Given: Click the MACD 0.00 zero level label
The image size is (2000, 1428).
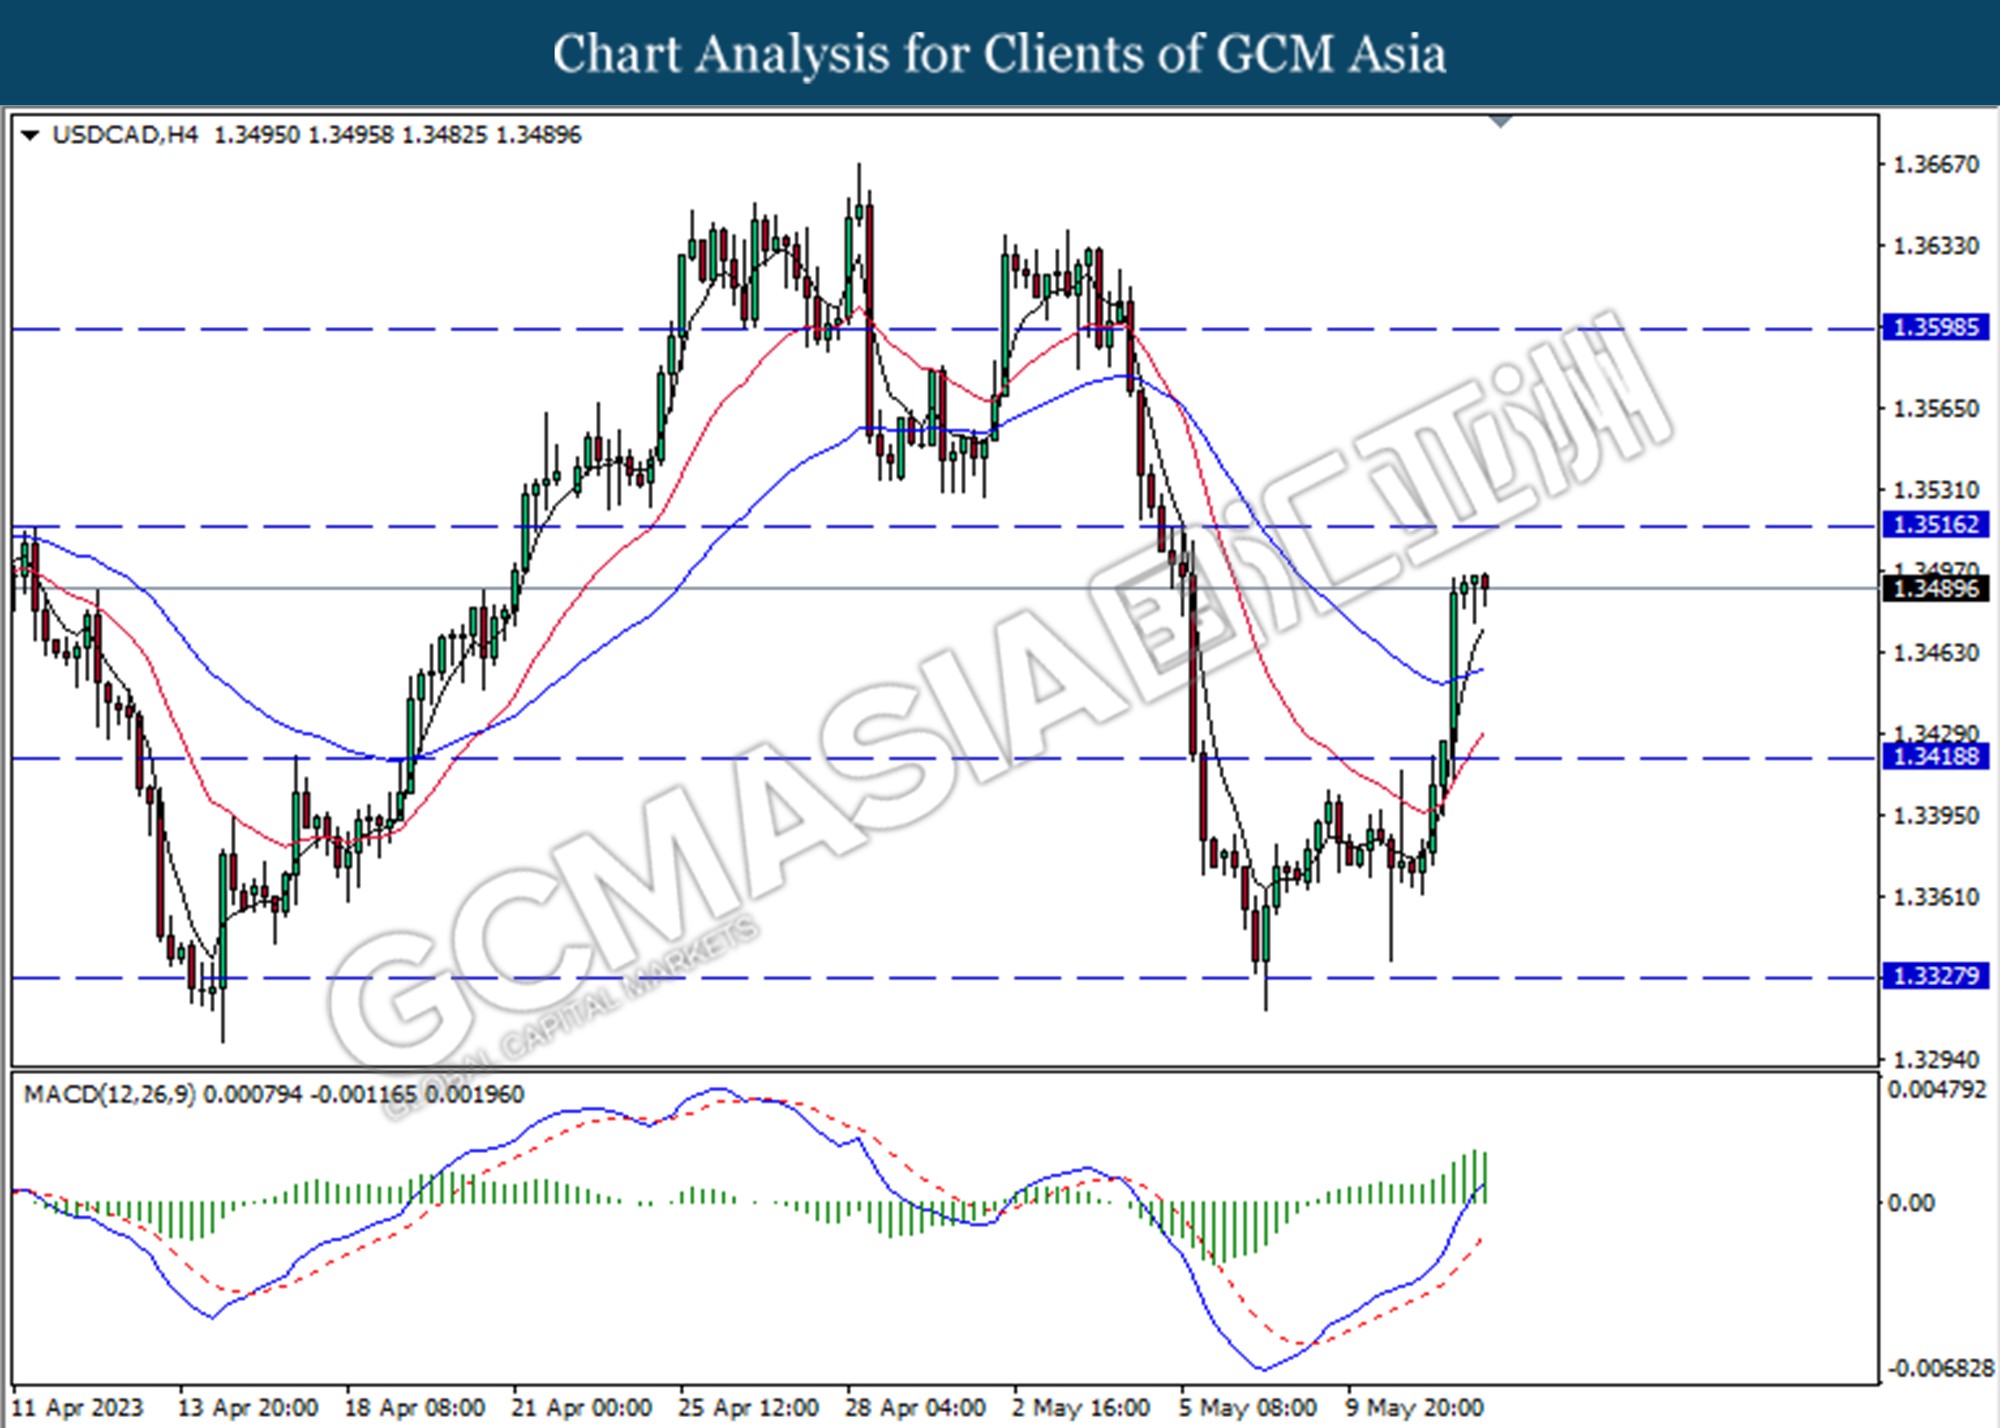Looking at the screenshot, I should tap(1910, 1203).
